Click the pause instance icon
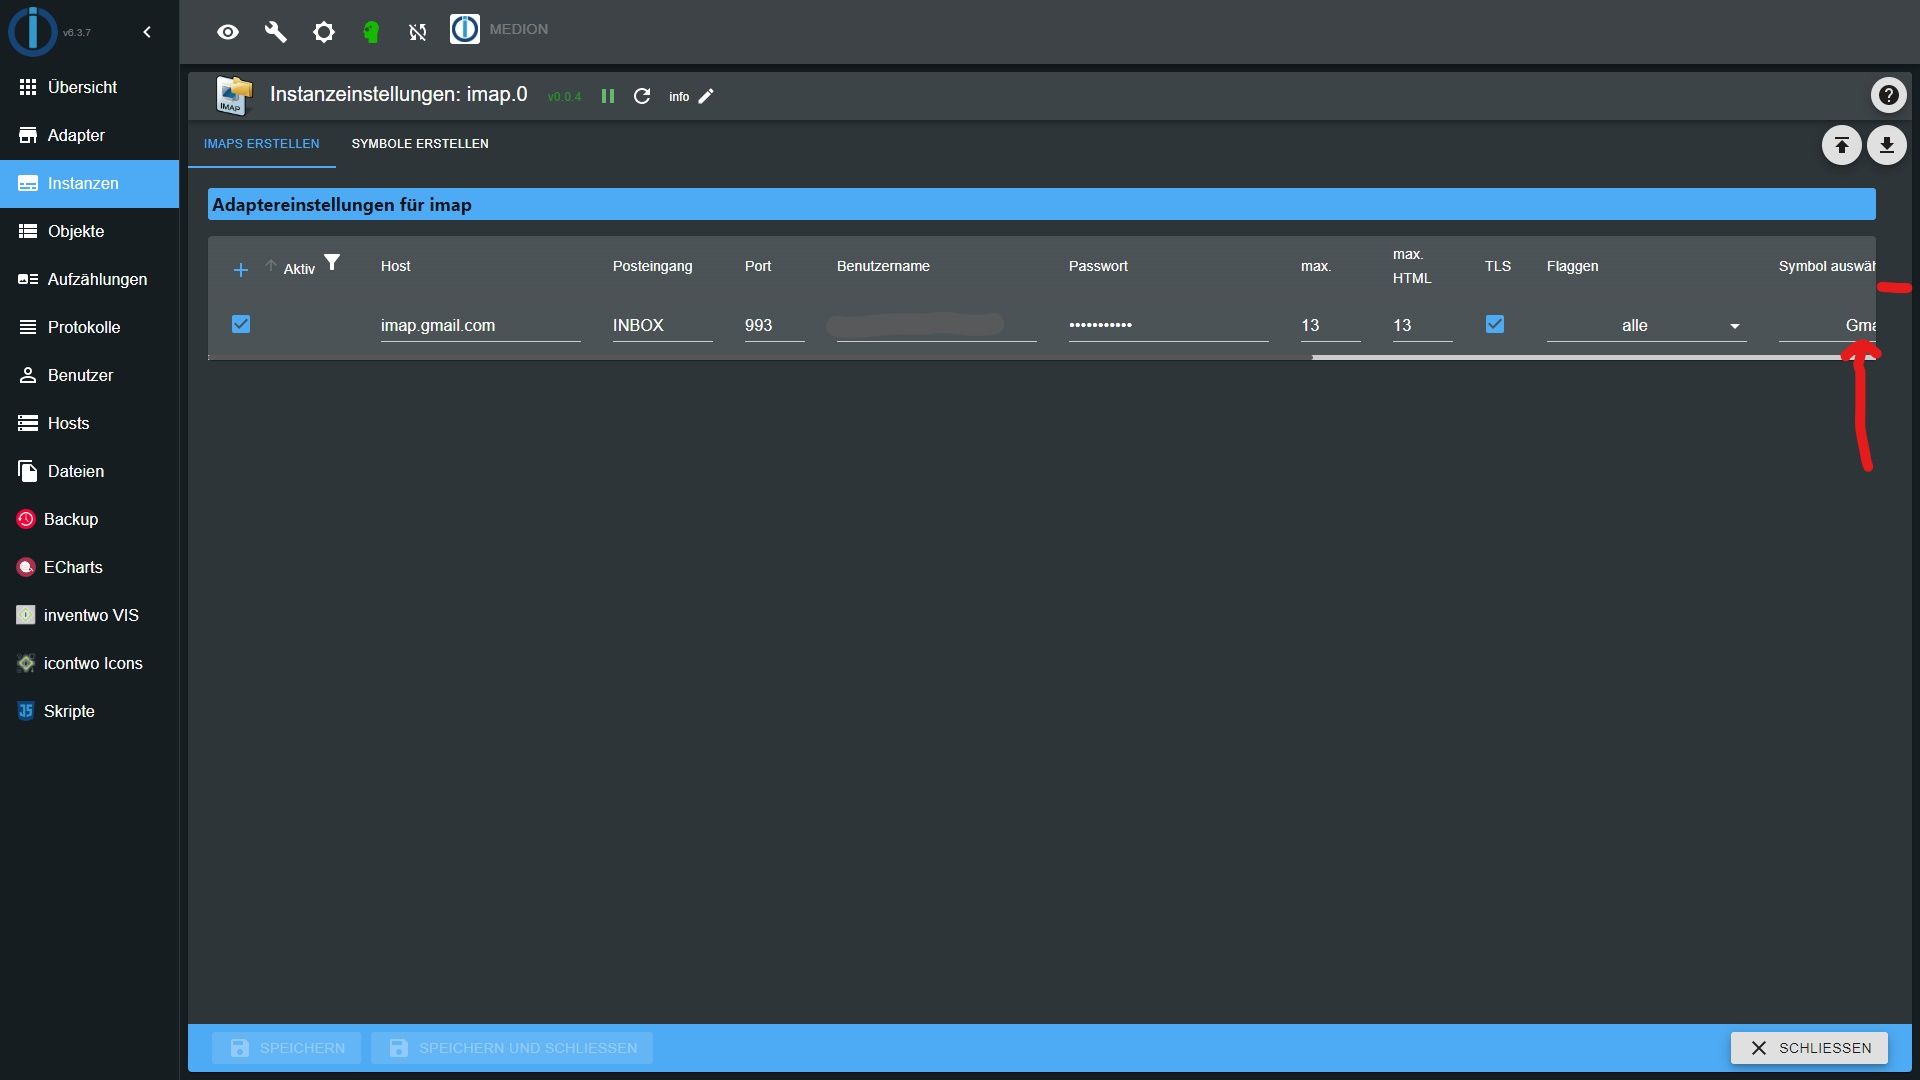The width and height of the screenshot is (1920, 1080). tap(608, 95)
